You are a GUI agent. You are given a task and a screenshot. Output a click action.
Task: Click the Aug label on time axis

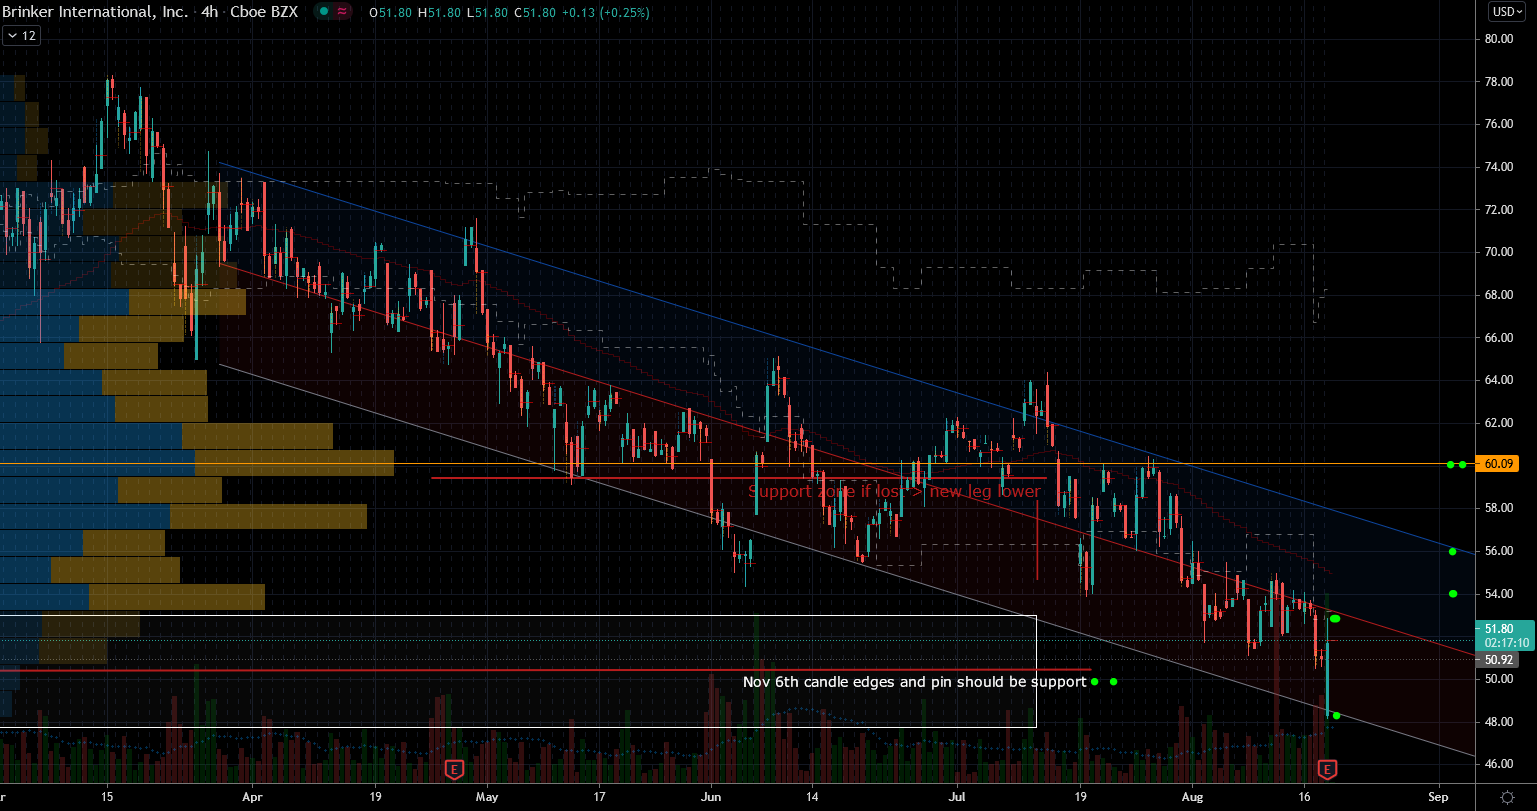(1193, 796)
